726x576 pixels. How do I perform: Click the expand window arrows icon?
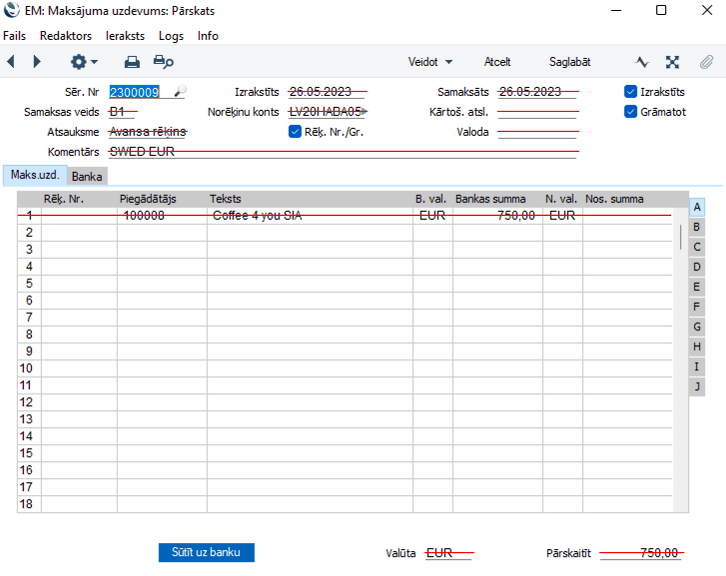(x=673, y=62)
